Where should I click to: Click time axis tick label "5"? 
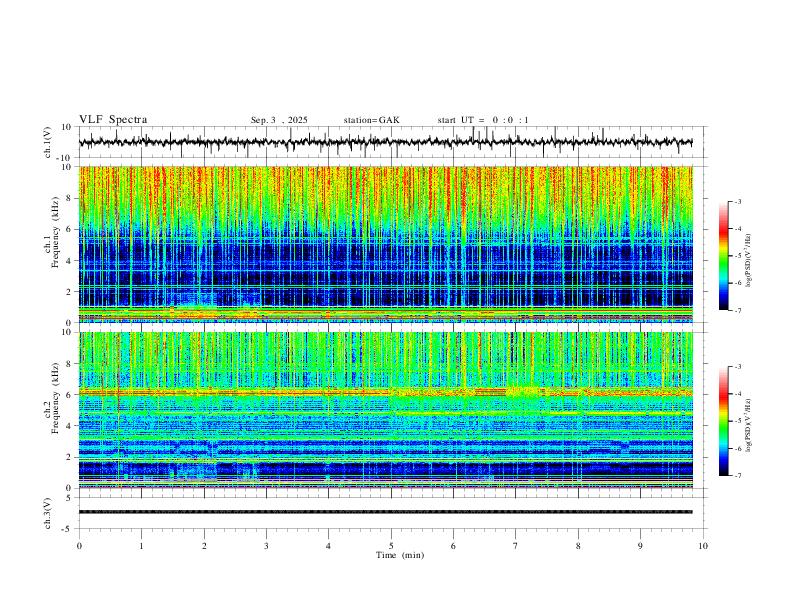tap(391, 546)
